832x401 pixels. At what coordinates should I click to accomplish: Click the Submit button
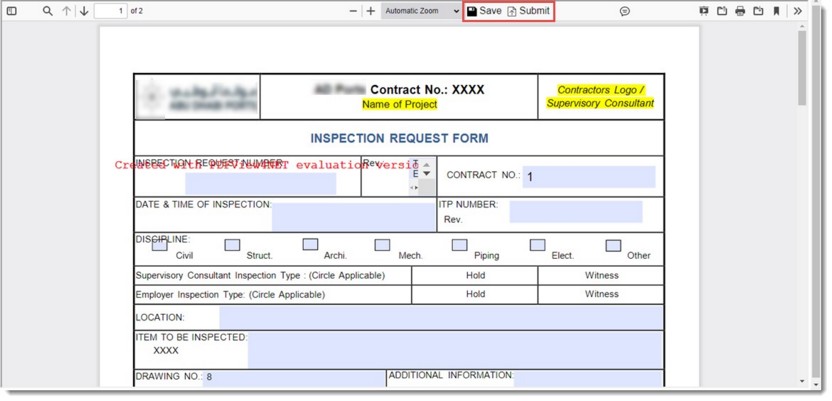tap(528, 11)
